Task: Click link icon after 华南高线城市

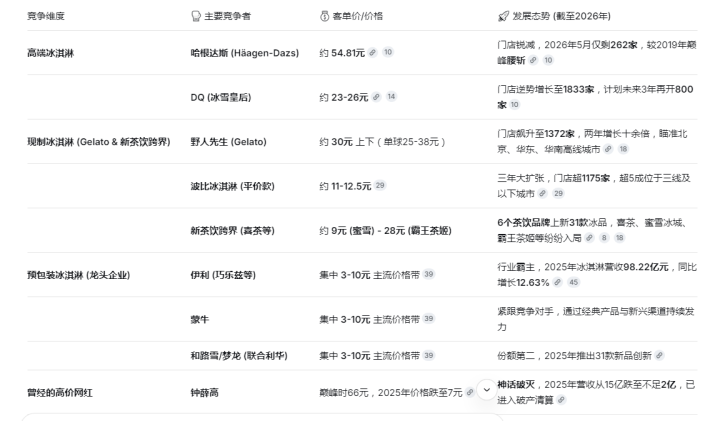Action: 608,149
